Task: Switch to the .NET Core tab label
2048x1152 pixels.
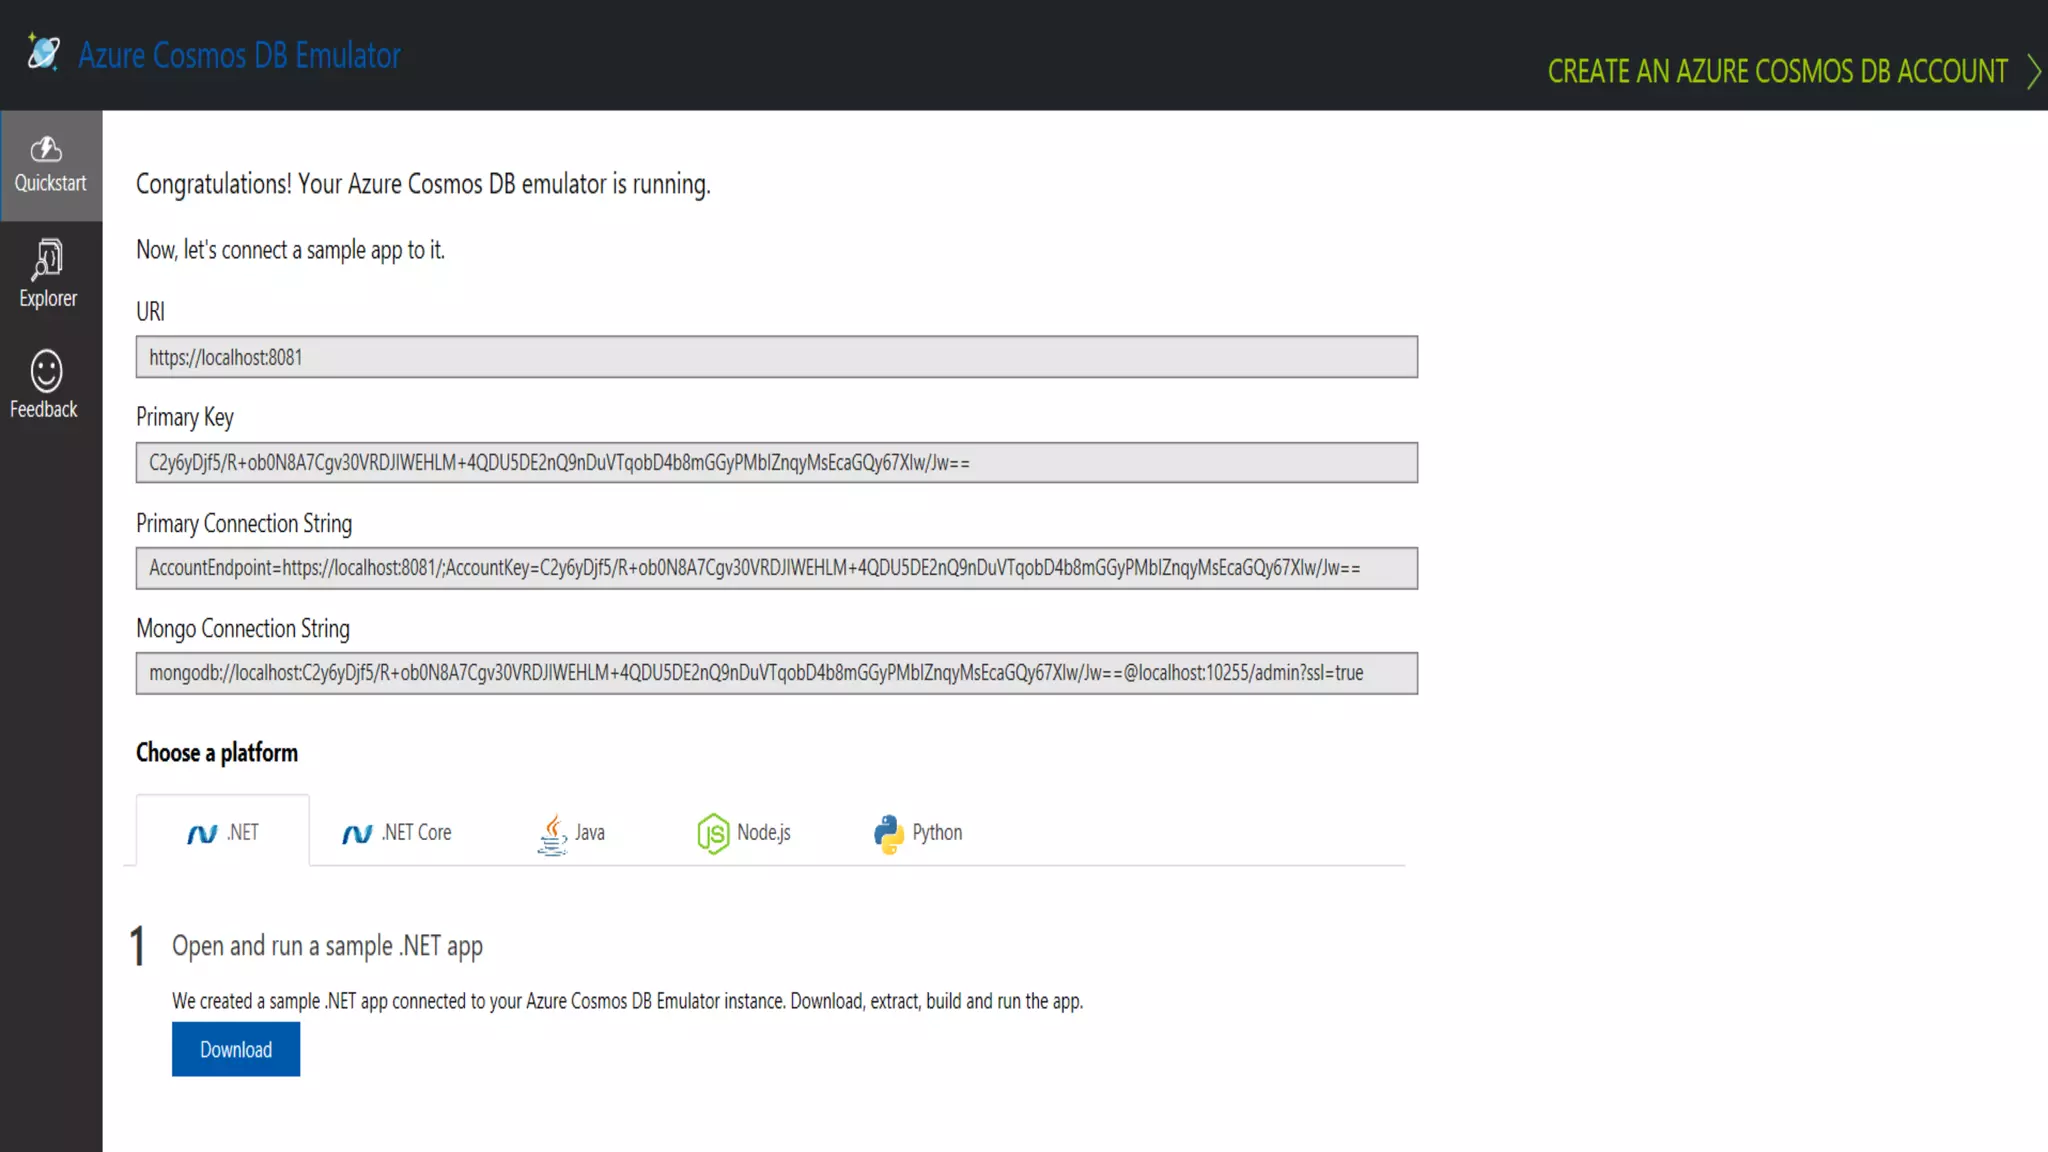Action: click(x=417, y=832)
